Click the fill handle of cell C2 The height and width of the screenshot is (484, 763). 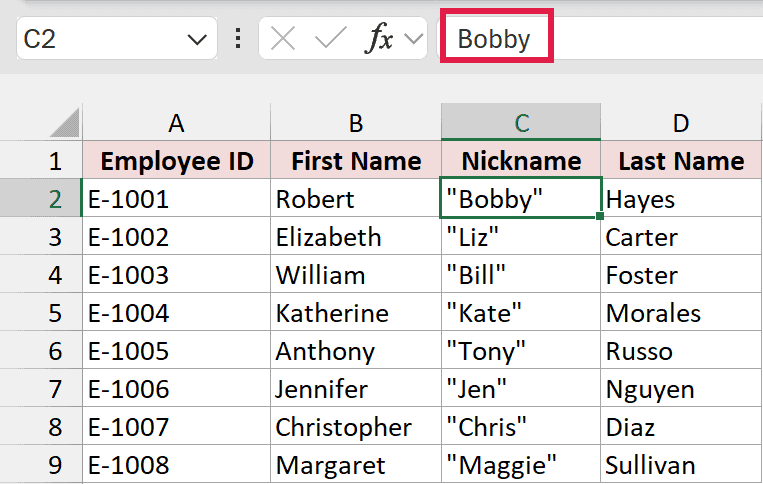point(600,216)
